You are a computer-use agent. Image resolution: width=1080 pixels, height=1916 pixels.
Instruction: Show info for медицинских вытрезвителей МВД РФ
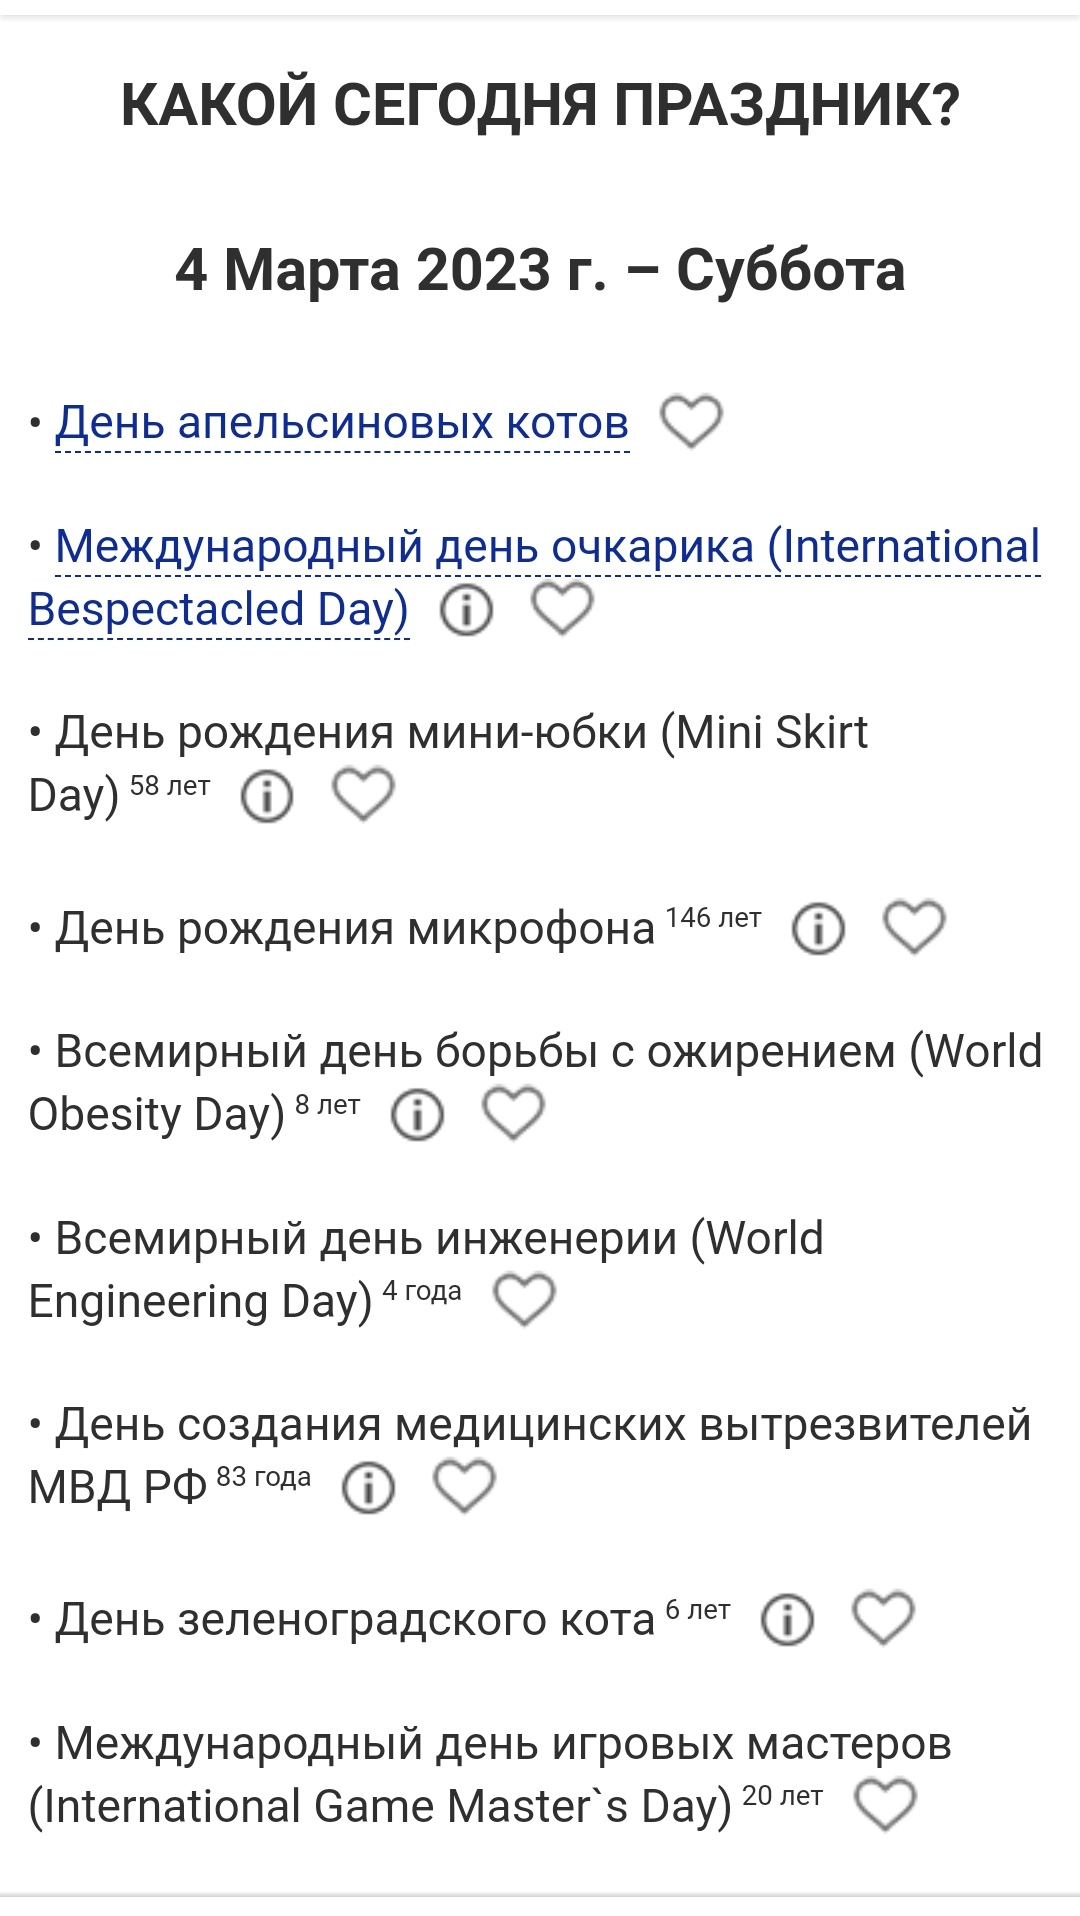368,1487
